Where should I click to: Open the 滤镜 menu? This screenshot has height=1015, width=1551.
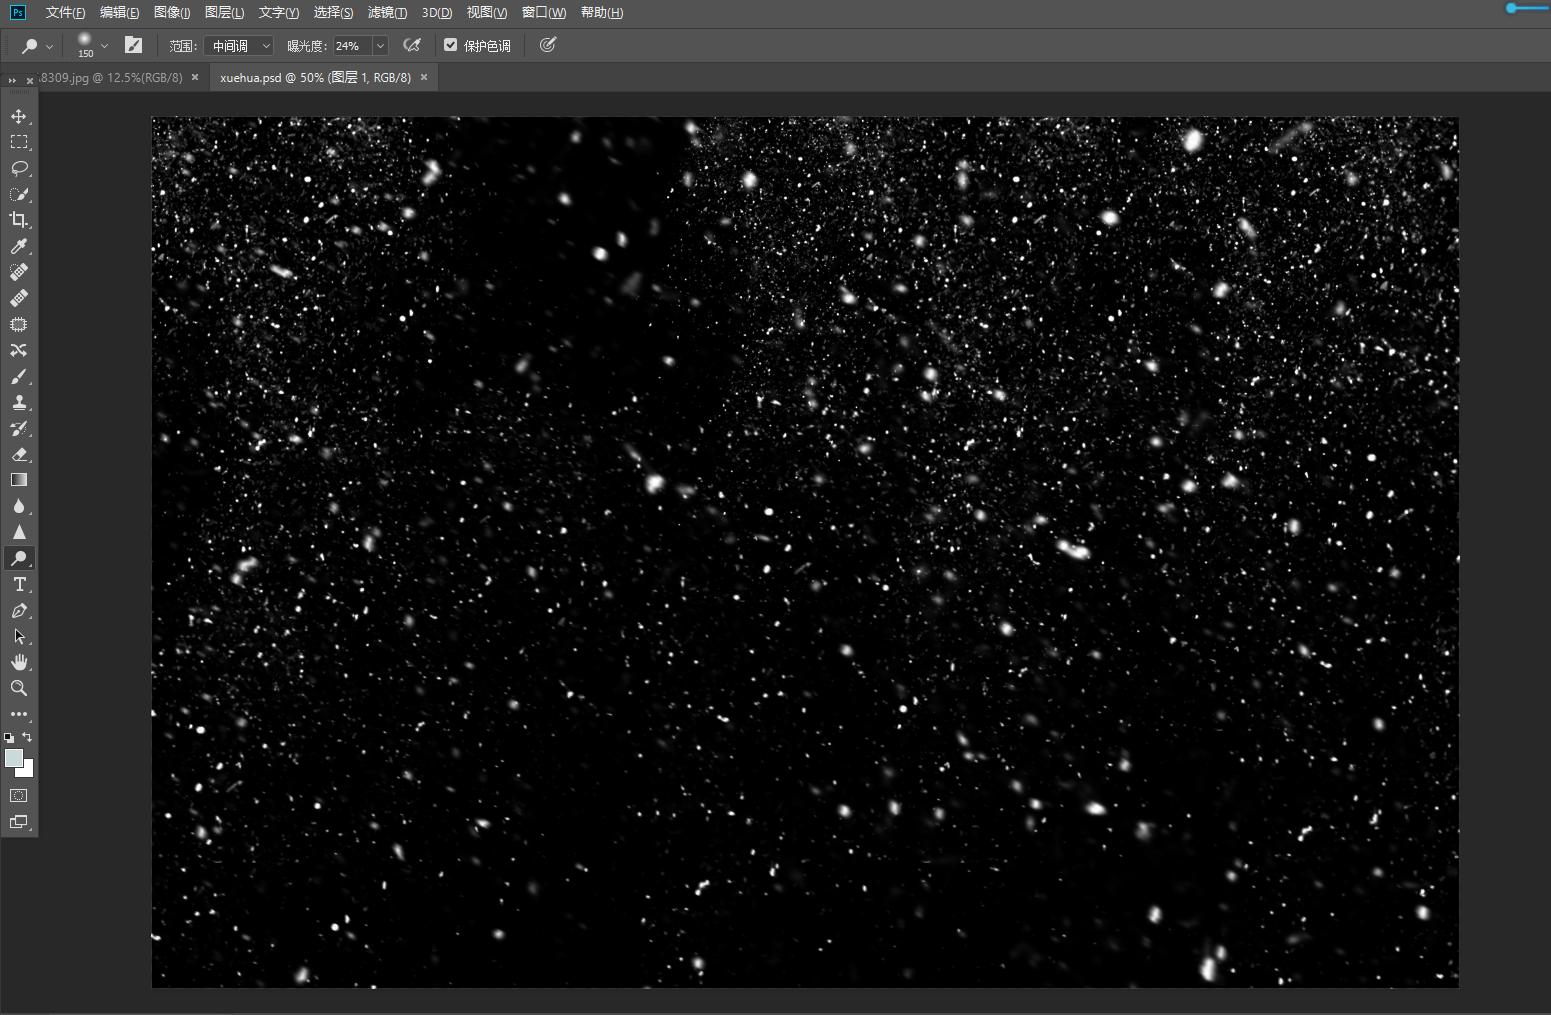coord(387,13)
